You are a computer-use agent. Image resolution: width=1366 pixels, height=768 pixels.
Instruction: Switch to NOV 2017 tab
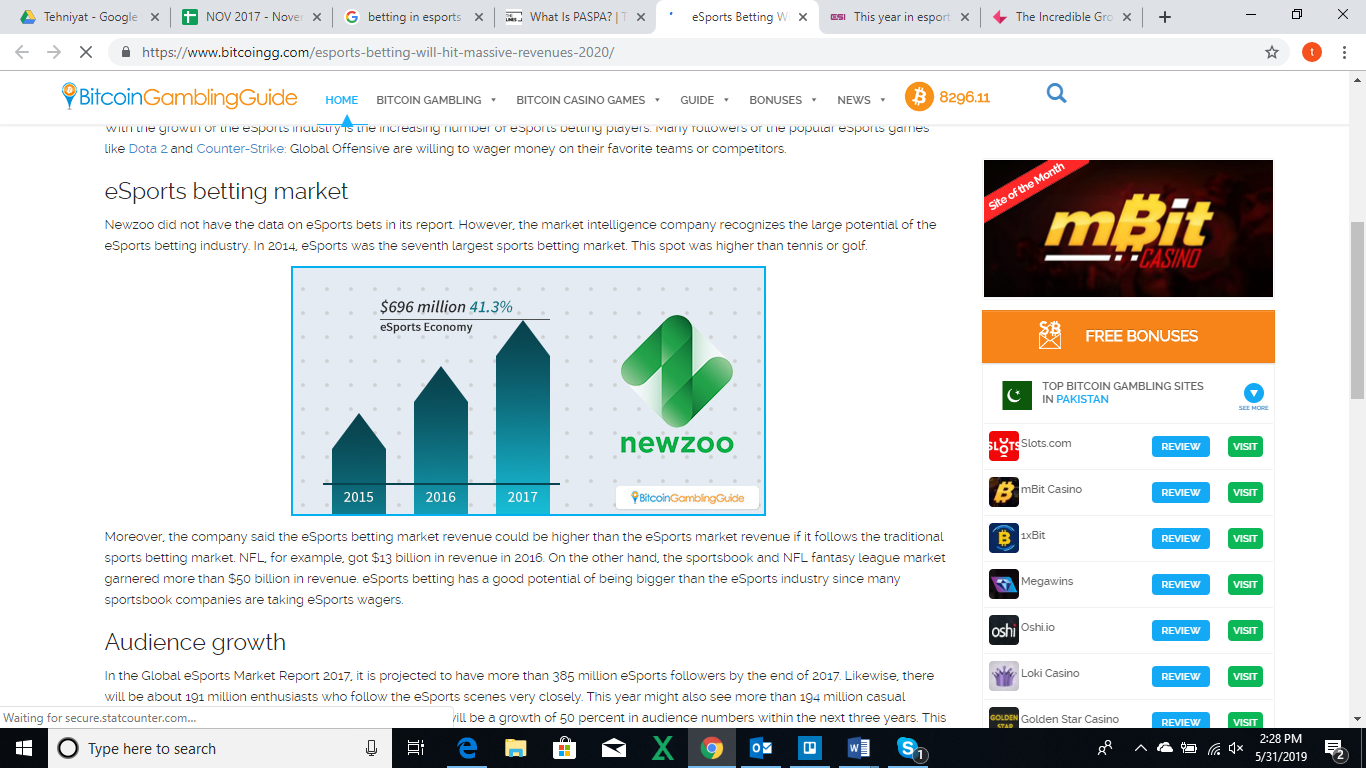(251, 17)
